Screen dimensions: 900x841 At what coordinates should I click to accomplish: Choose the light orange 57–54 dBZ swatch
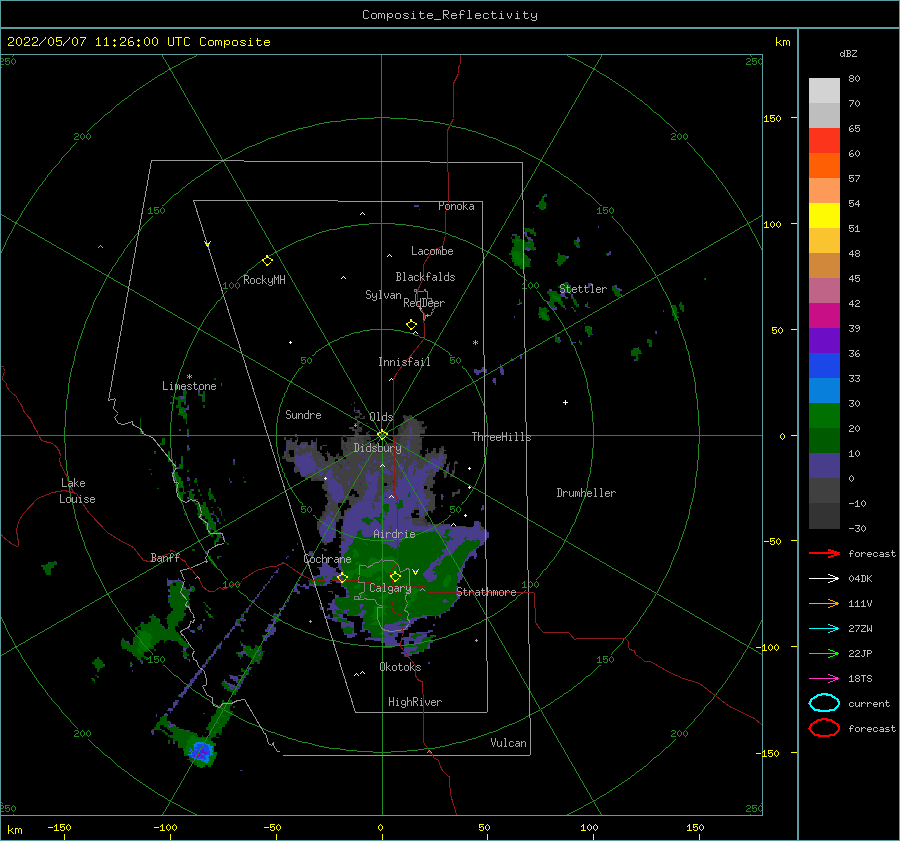[x=824, y=191]
